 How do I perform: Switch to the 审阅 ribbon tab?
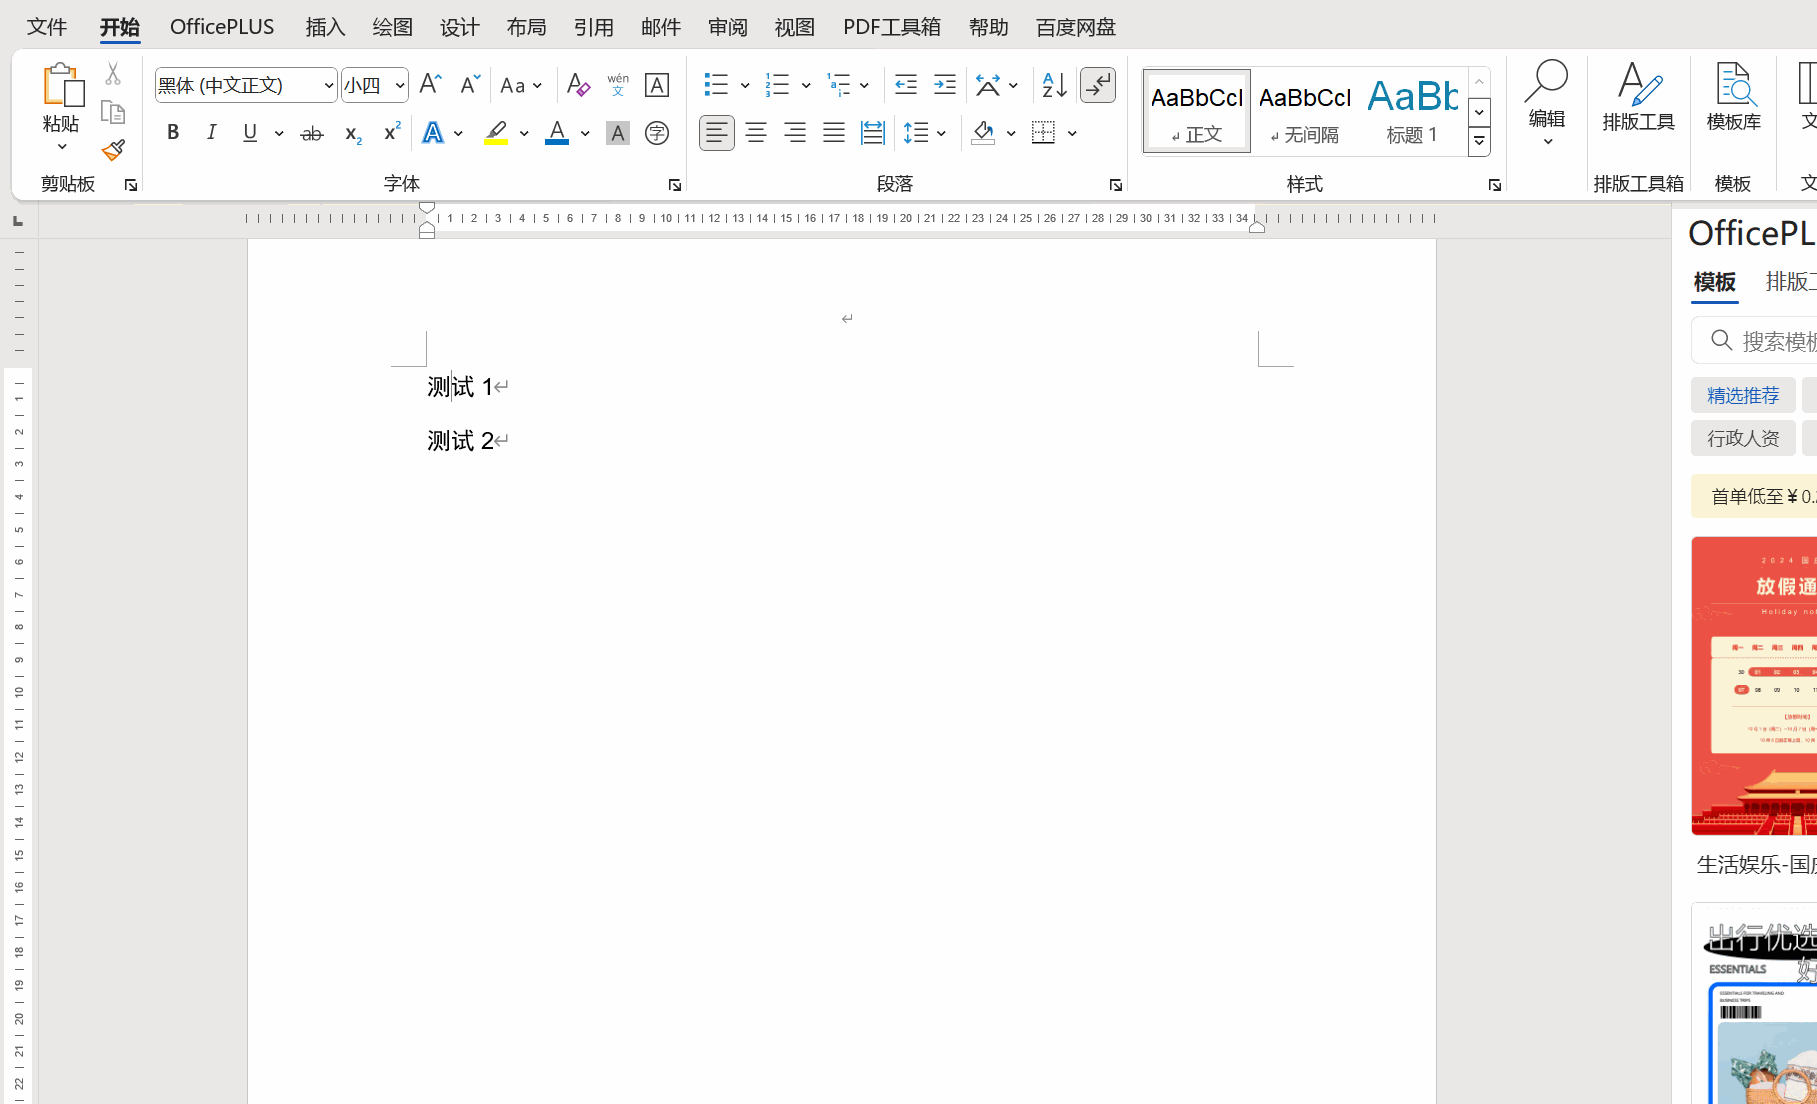(x=728, y=27)
